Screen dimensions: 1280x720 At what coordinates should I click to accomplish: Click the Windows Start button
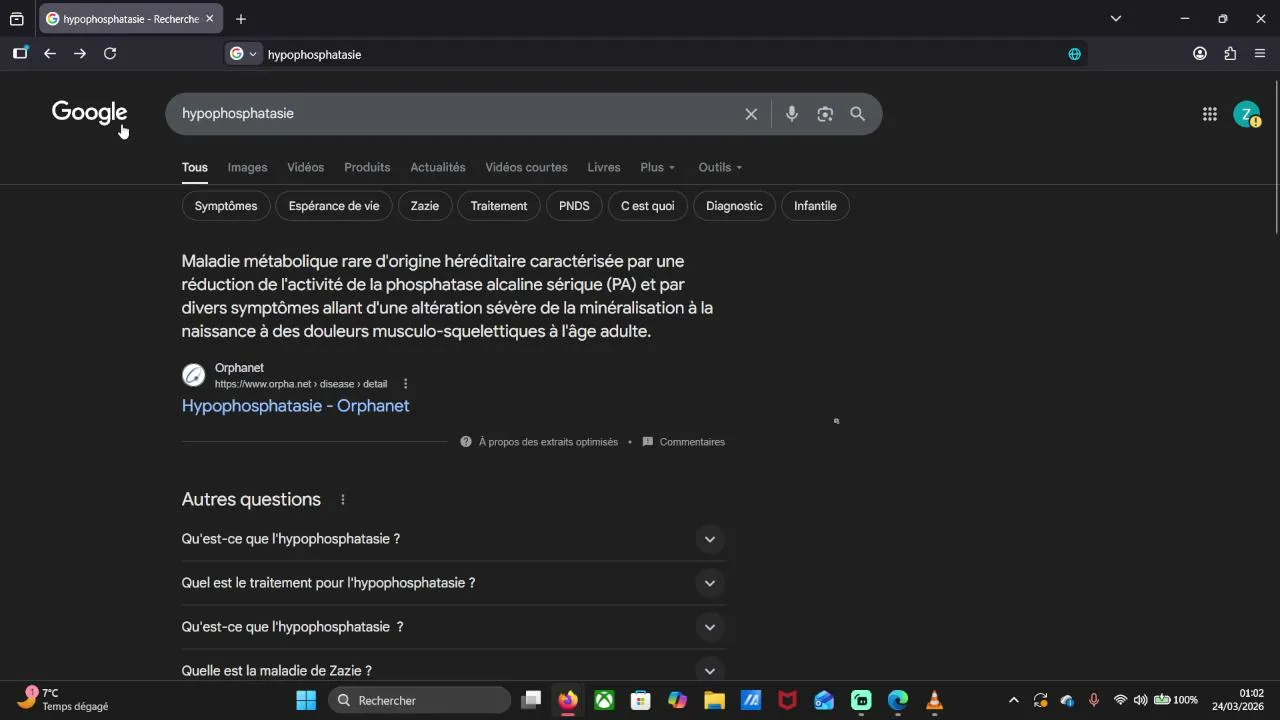click(306, 700)
